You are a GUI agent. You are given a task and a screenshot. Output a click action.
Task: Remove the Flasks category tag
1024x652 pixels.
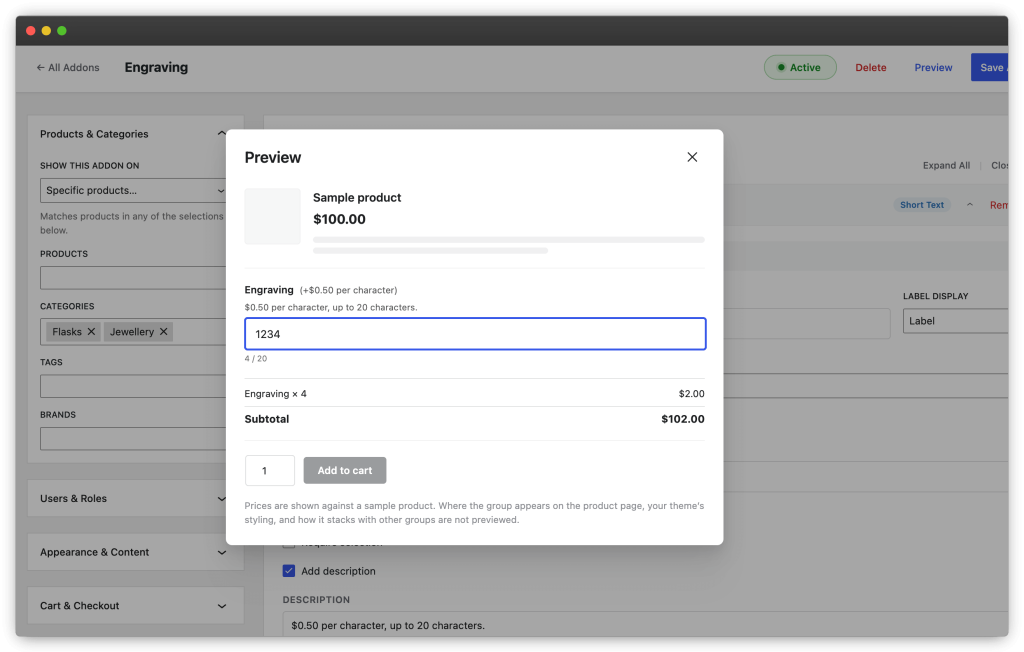[x=91, y=332]
